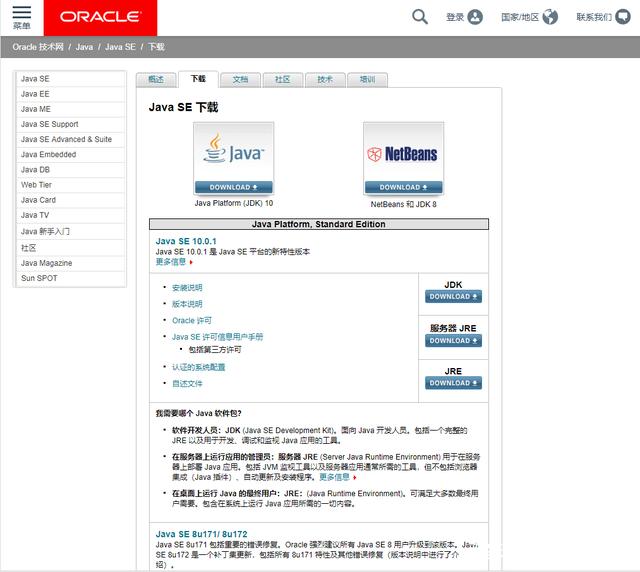This screenshot has height=572, width=640.
Task: Select Web Tier in sidebar
Action: click(x=70, y=185)
